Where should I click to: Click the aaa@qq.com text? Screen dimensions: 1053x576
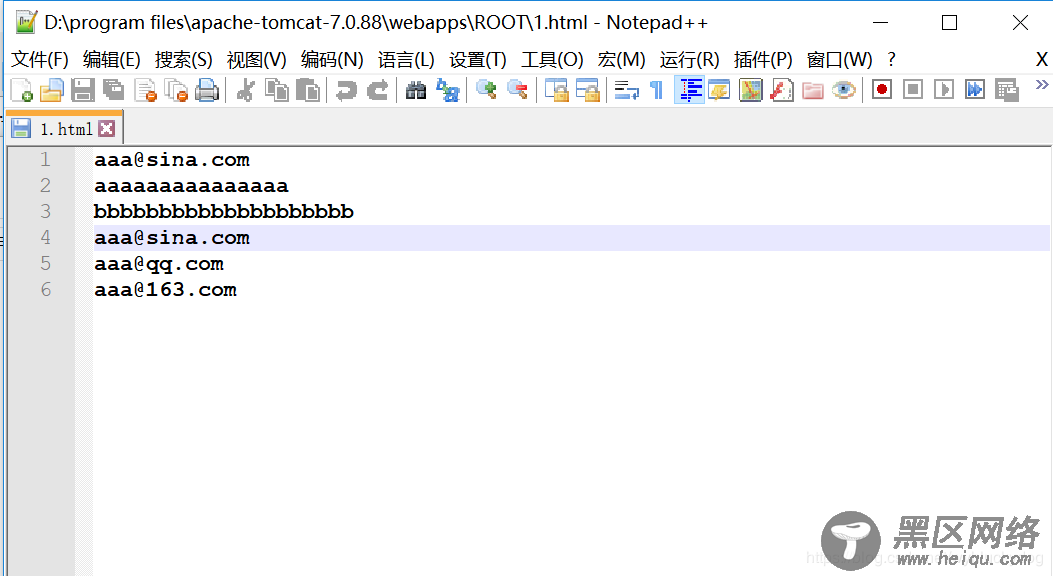[x=158, y=264]
